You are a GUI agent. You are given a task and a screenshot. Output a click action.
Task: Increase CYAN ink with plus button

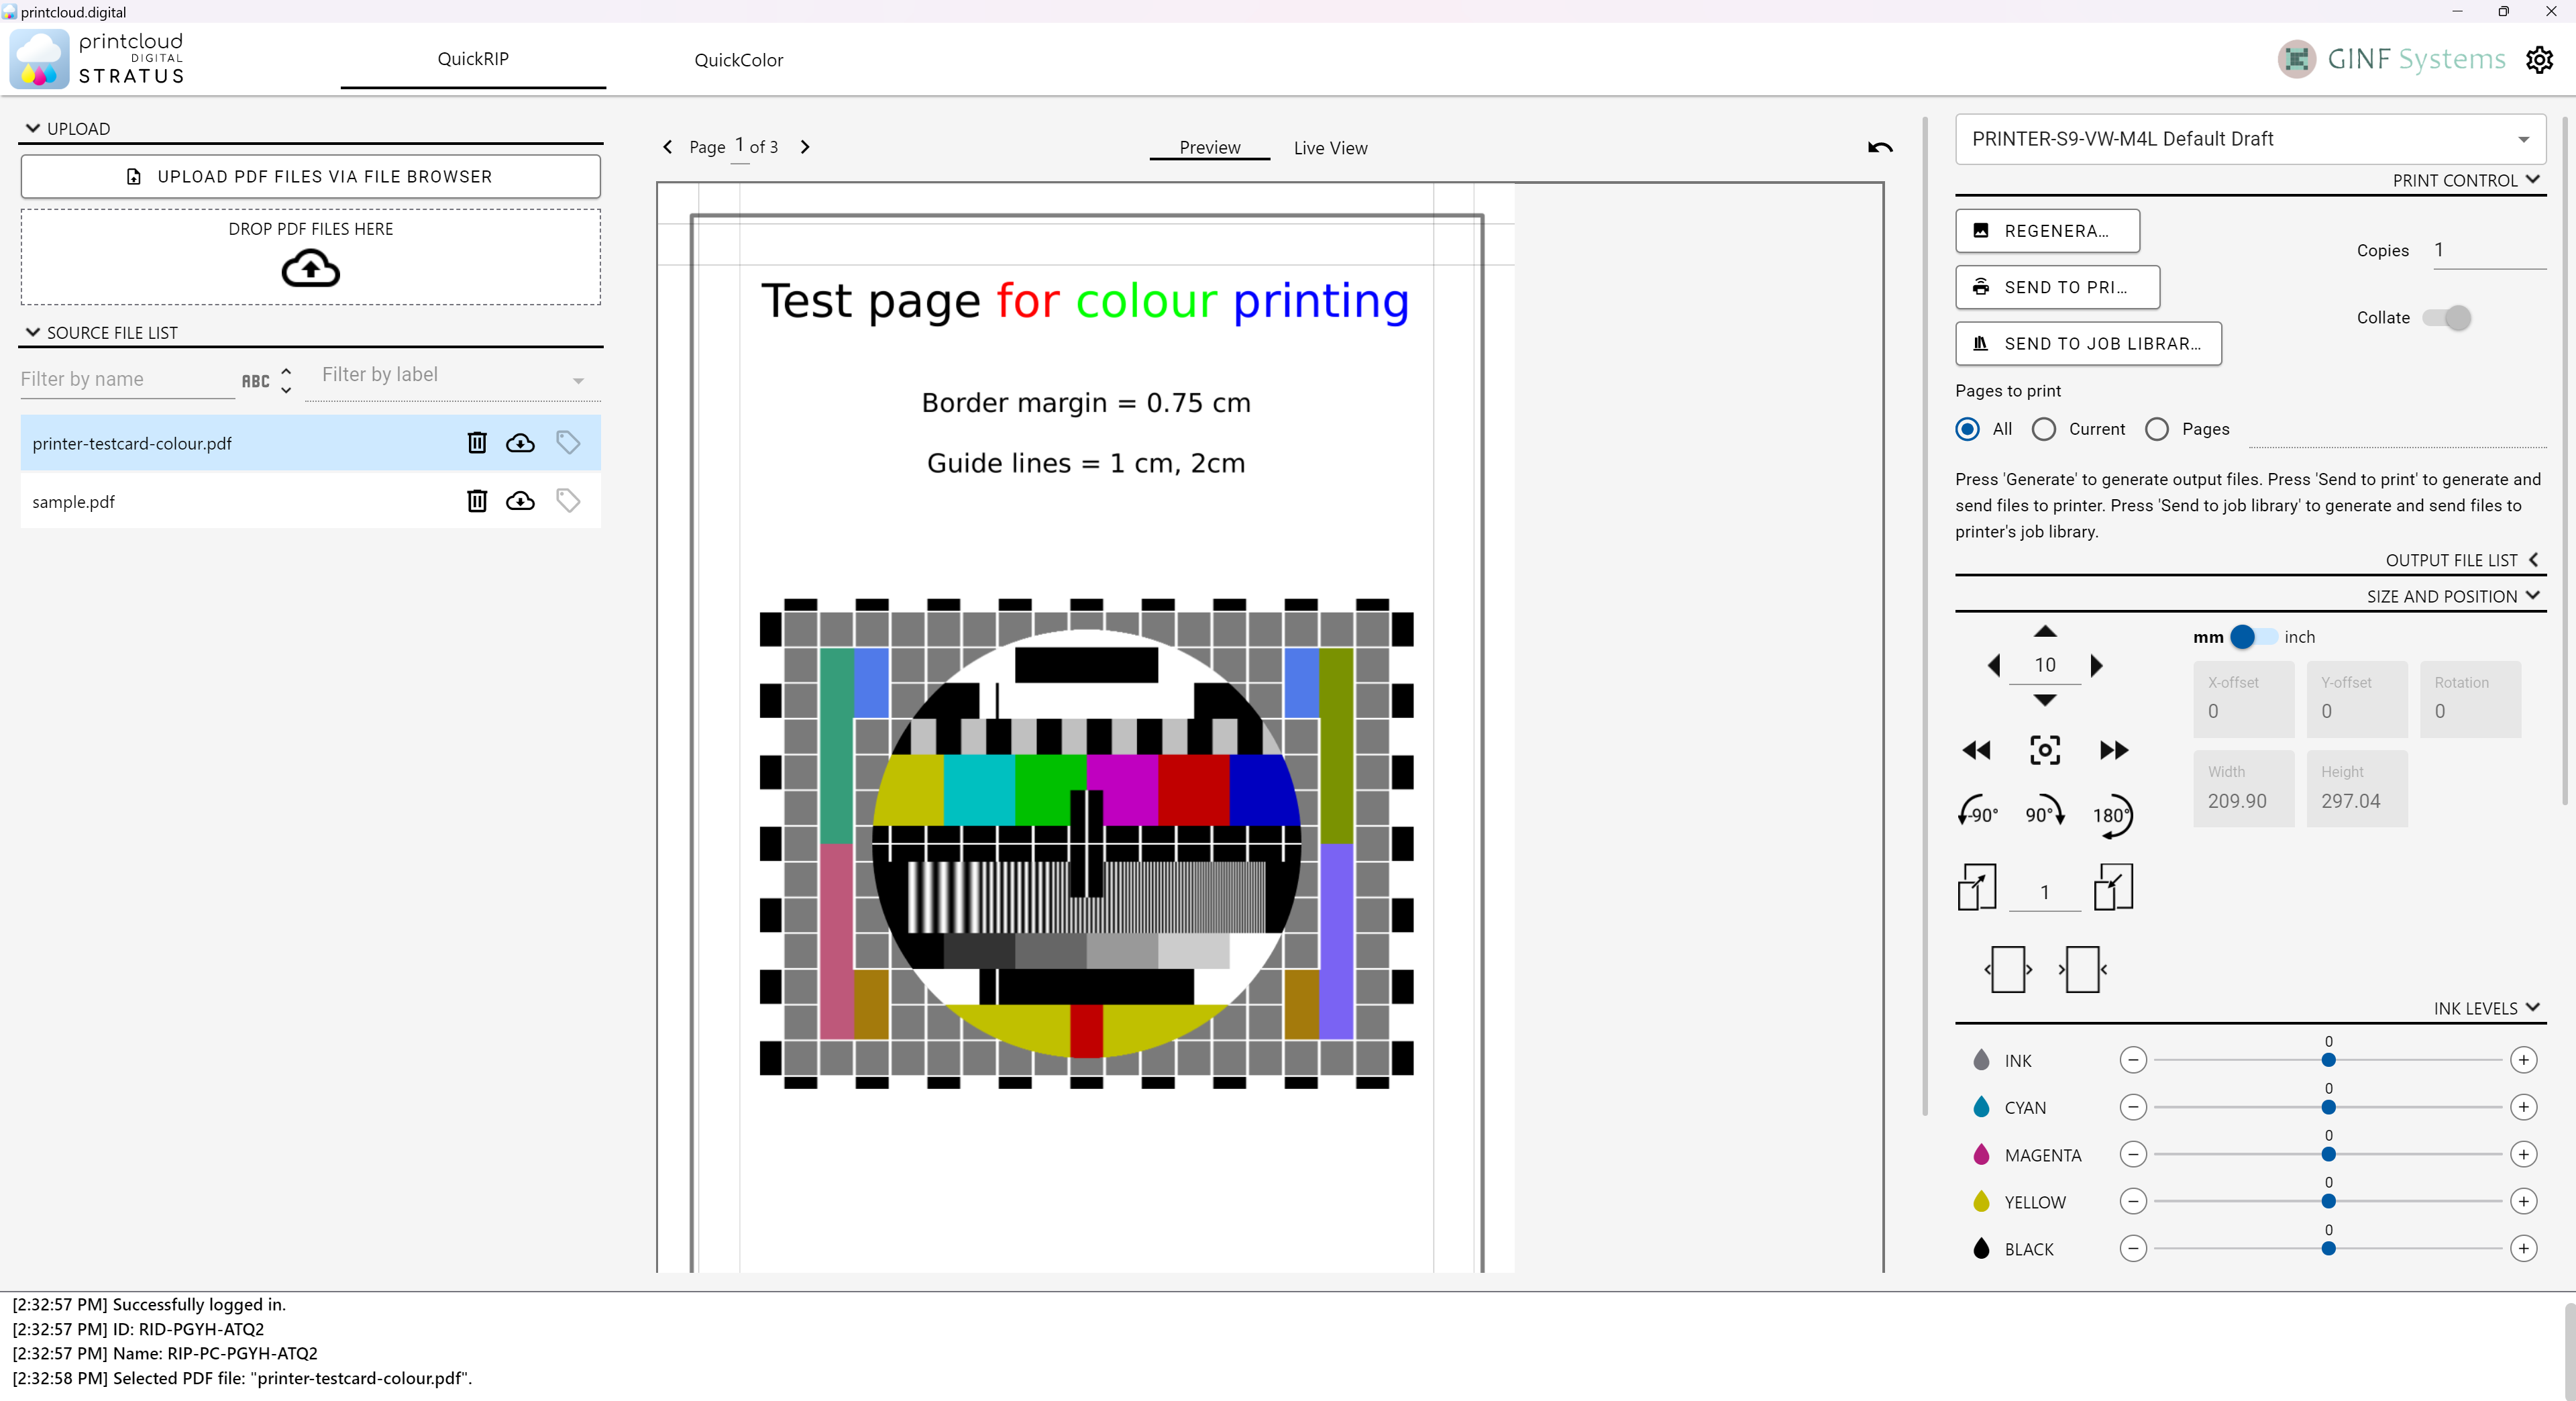[x=2524, y=1107]
